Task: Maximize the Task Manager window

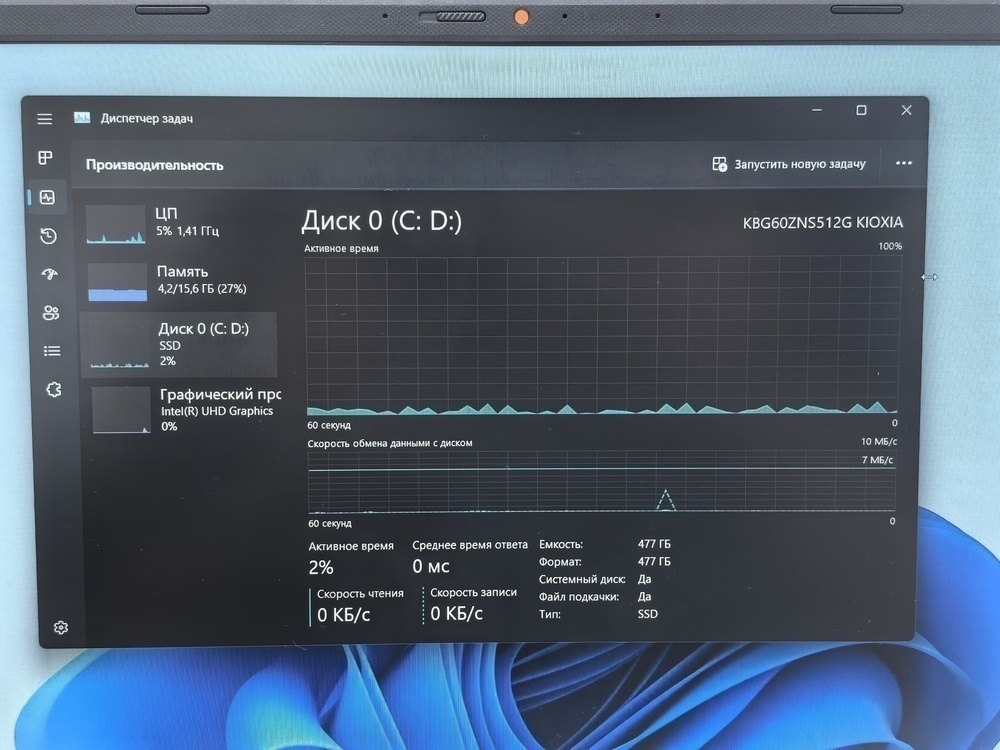Action: (861, 110)
